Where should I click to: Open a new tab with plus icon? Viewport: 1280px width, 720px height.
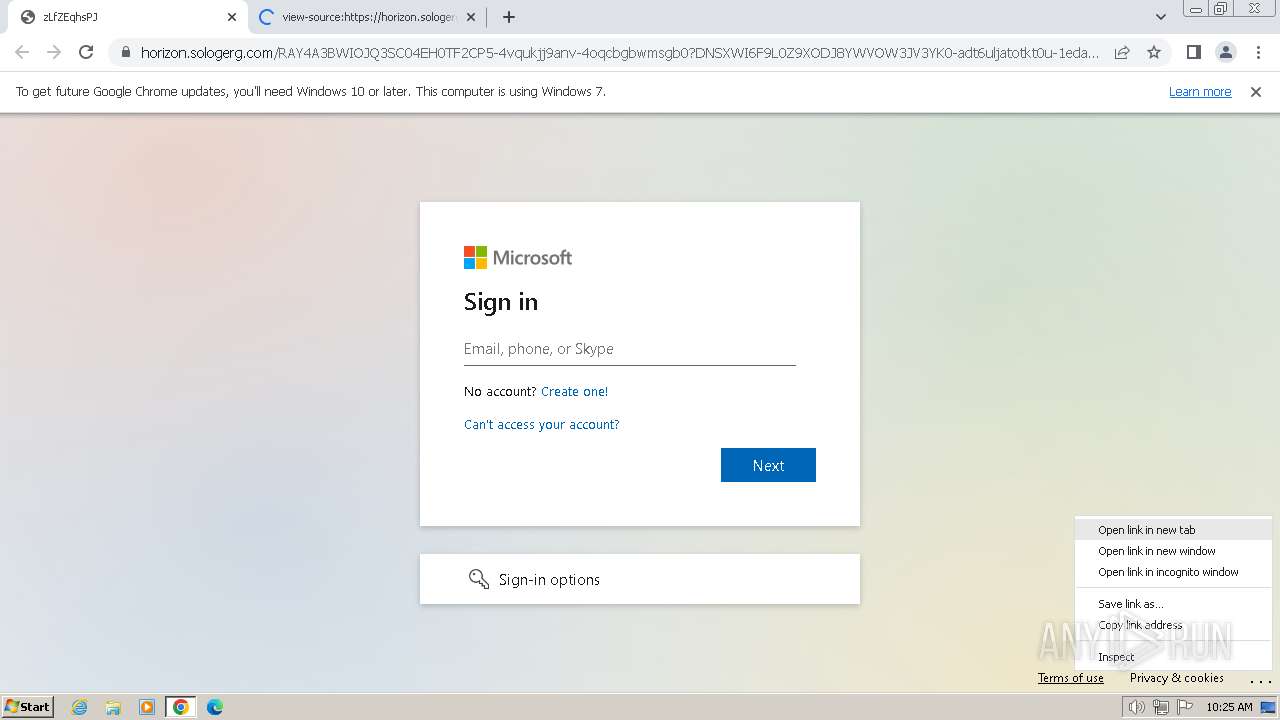click(508, 17)
